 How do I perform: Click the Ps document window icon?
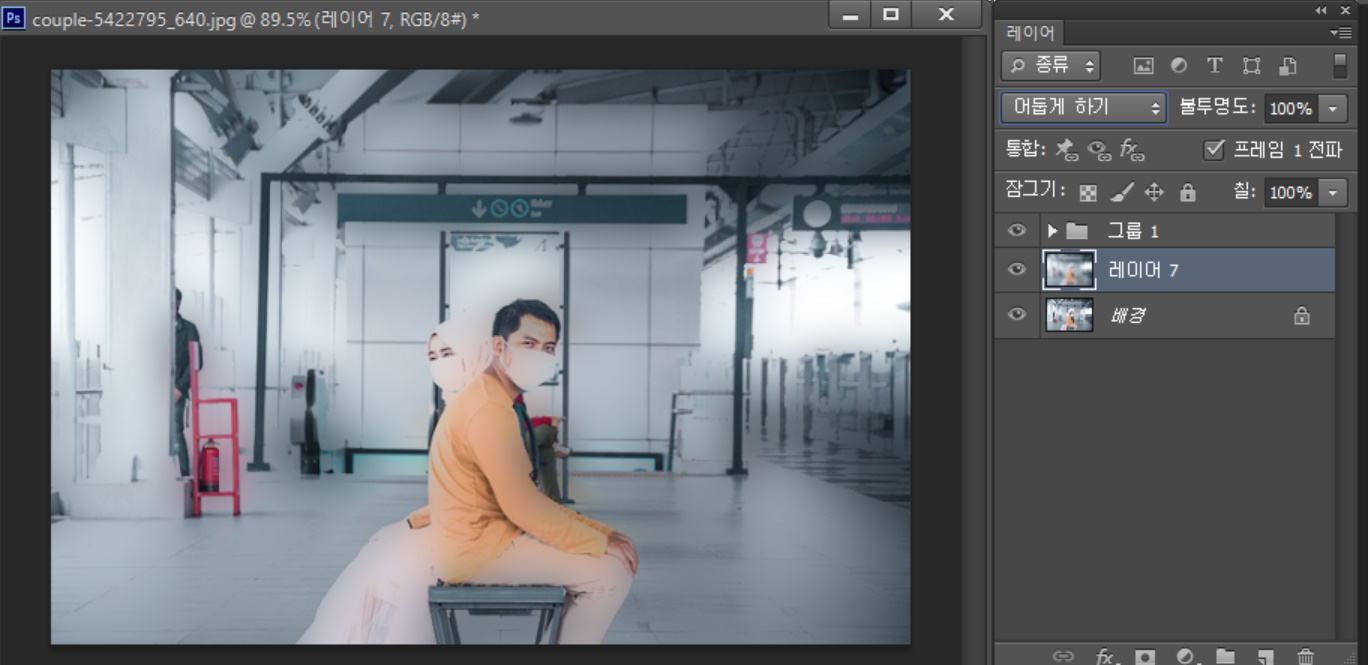coord(14,17)
